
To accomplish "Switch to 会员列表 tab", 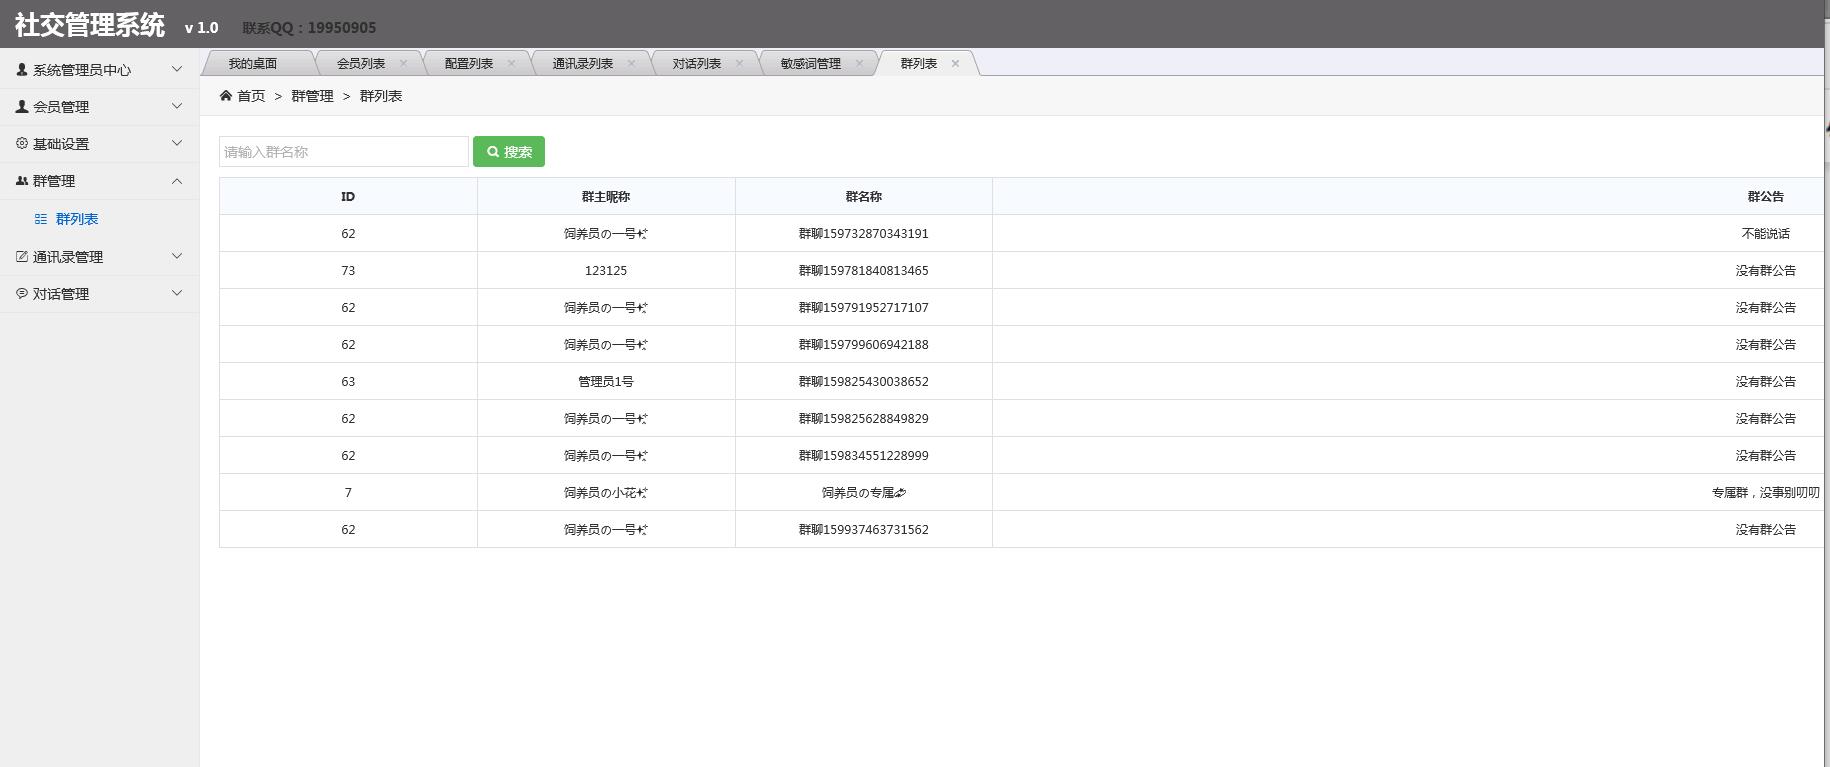I will (361, 63).
